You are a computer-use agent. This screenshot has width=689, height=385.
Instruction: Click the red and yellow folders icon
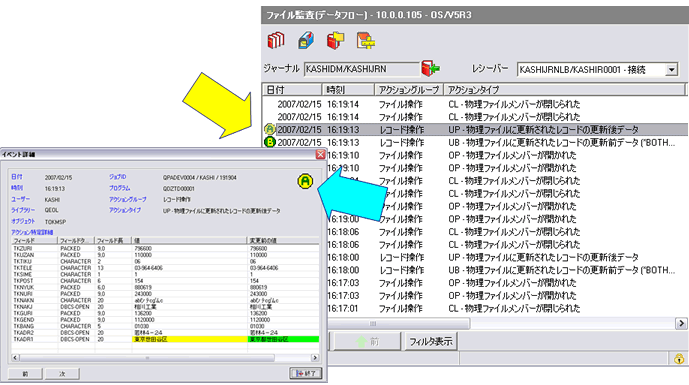click(336, 40)
